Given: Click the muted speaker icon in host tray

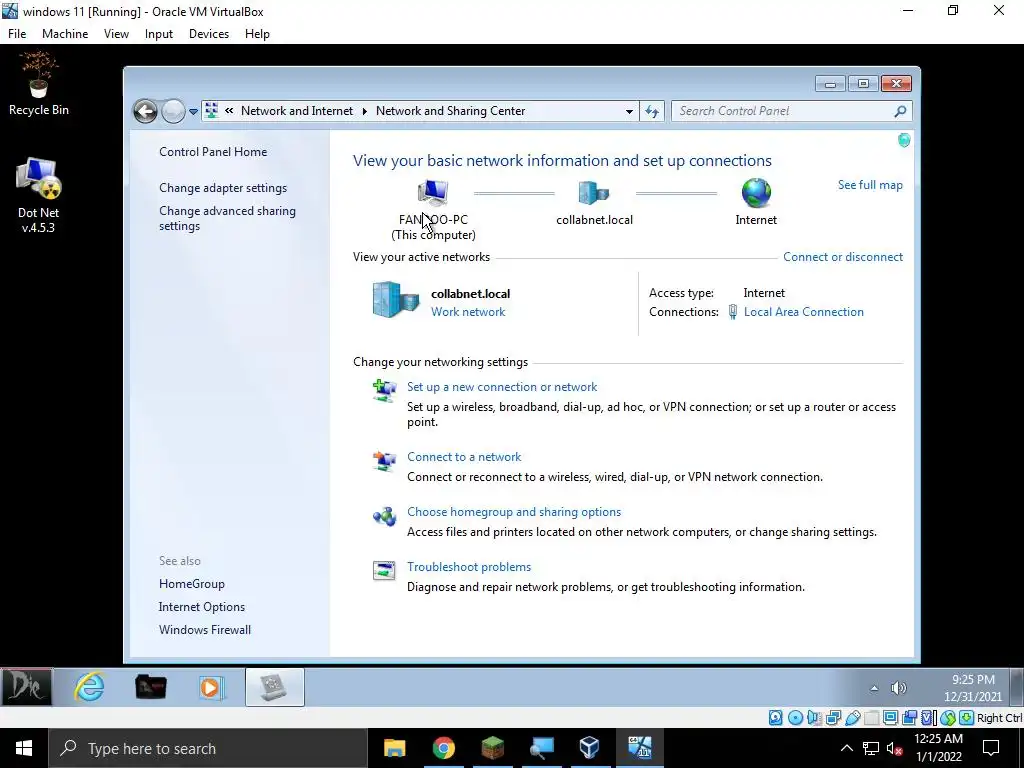Looking at the screenshot, I should tap(894, 748).
